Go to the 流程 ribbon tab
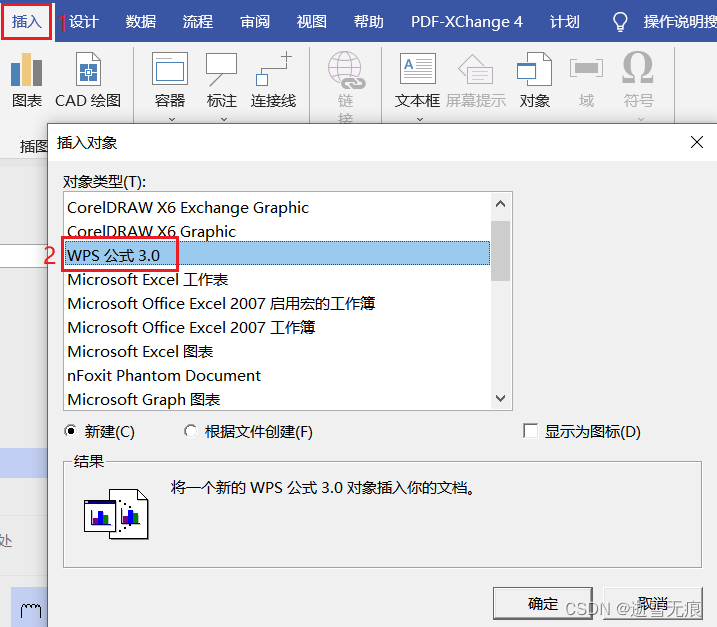 [198, 21]
